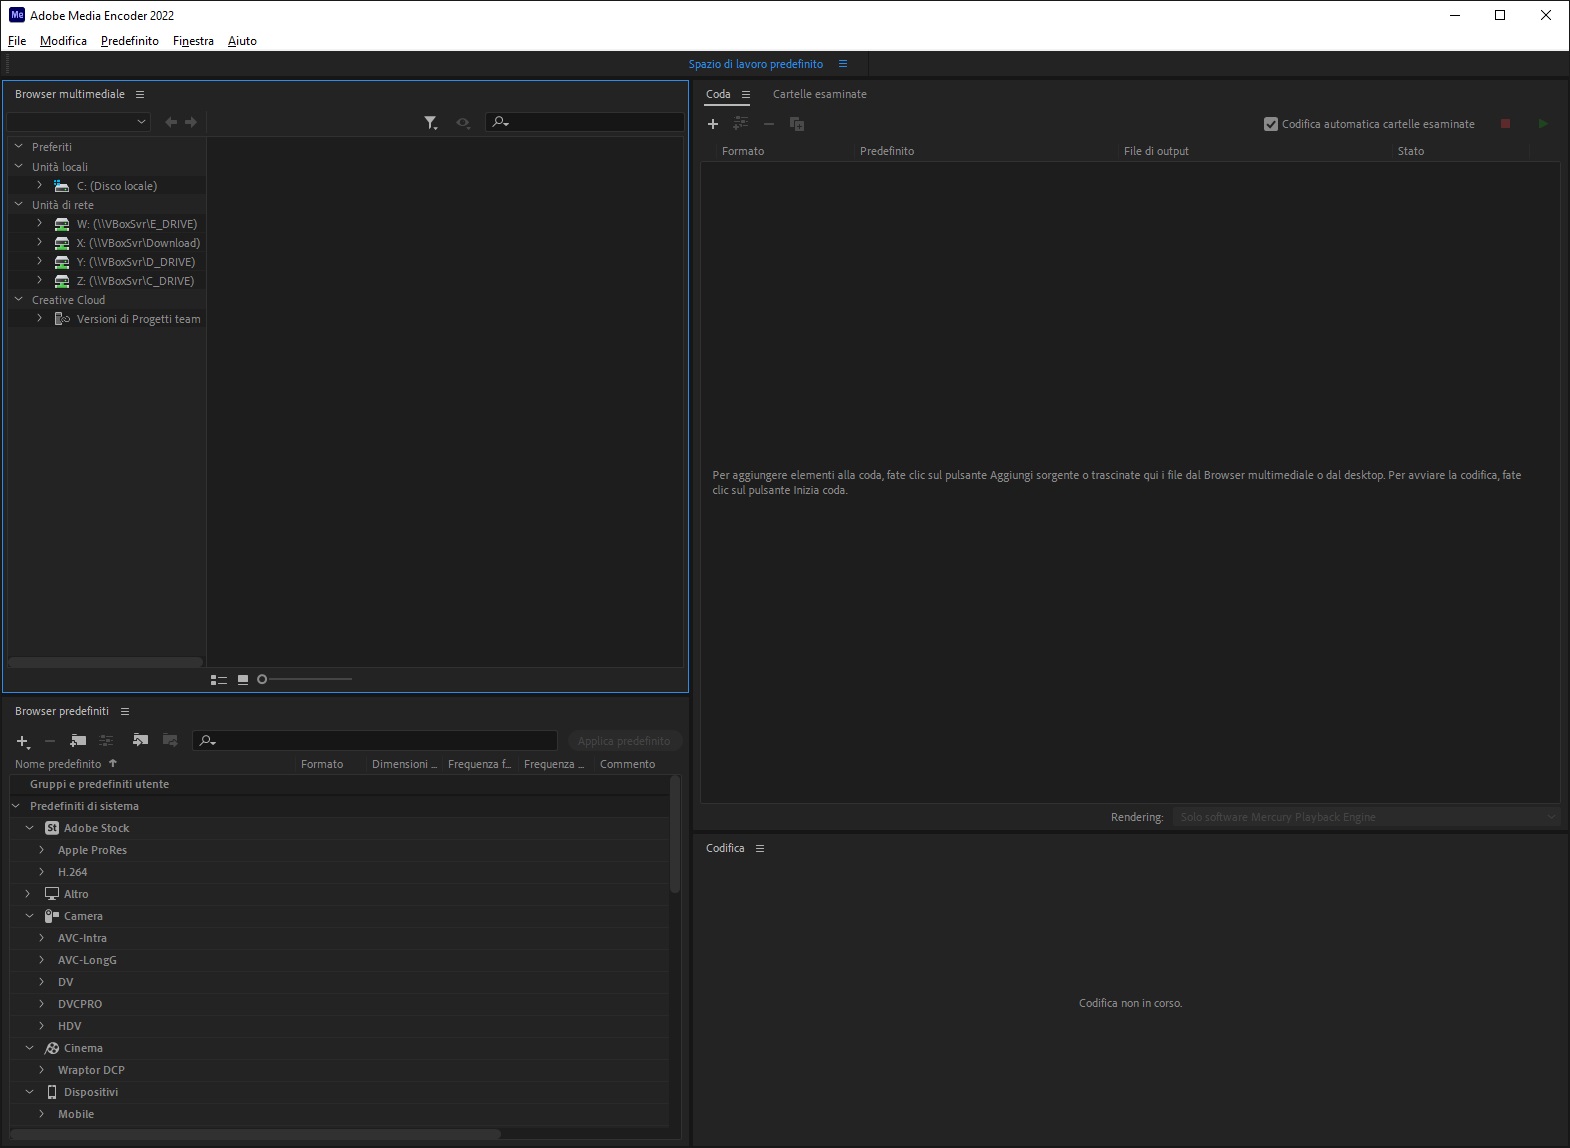Click the Applica predefinito button

(x=624, y=741)
